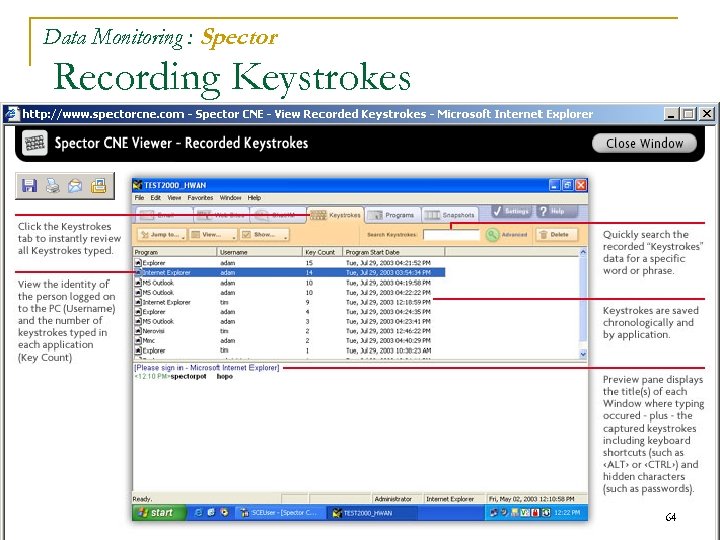Click the TEST2000_HWAN taskbar button
Screen dimensions: 720x540
[x=372, y=512]
